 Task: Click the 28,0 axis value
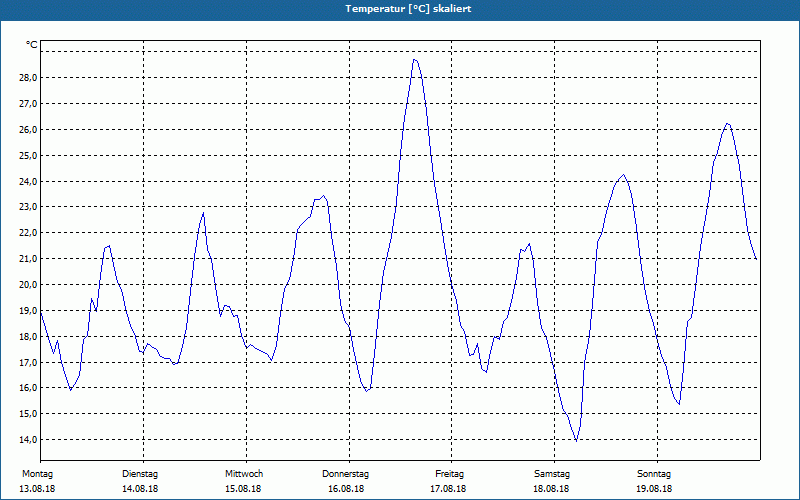27,78
